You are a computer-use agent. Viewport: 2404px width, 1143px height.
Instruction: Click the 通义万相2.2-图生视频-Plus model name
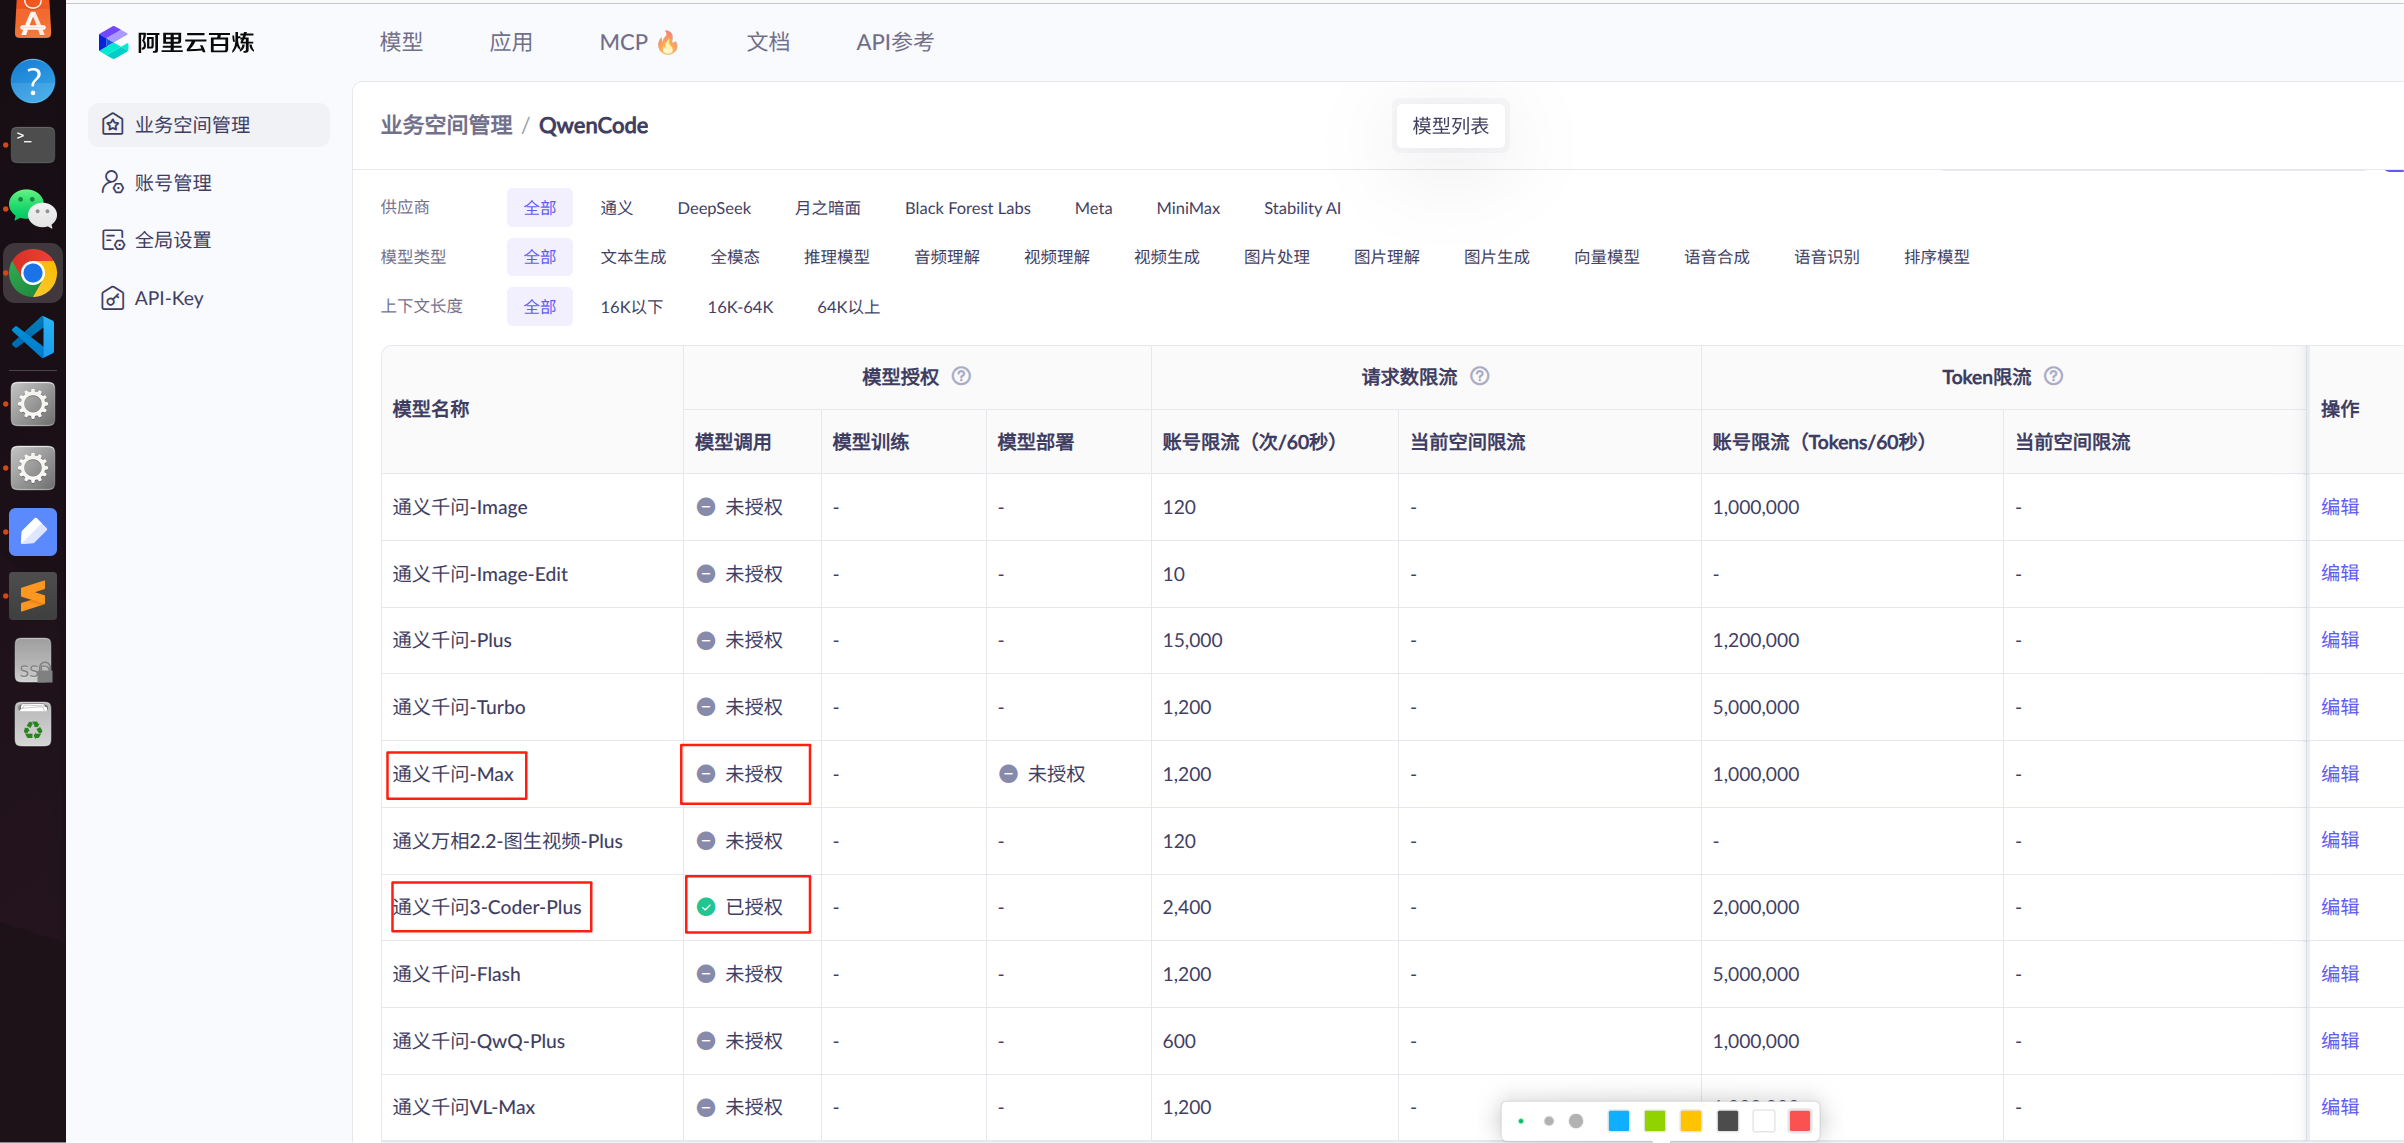tap(507, 841)
